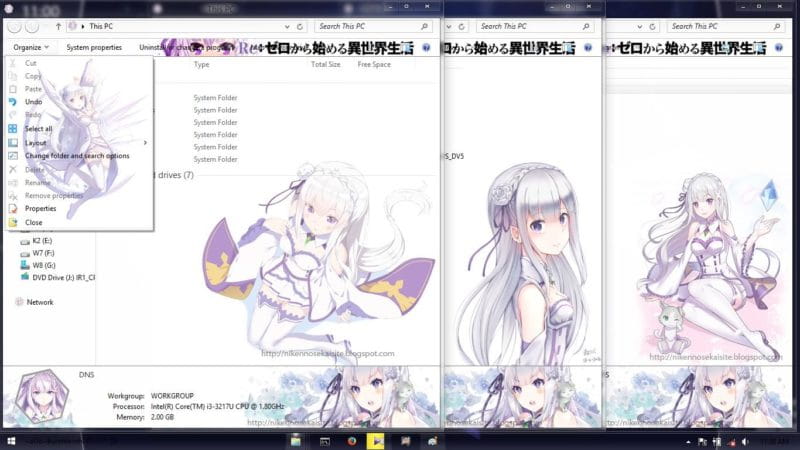
Task: Click the WORKGROUP value in details pane
Action: pyautogui.click(x=172, y=396)
